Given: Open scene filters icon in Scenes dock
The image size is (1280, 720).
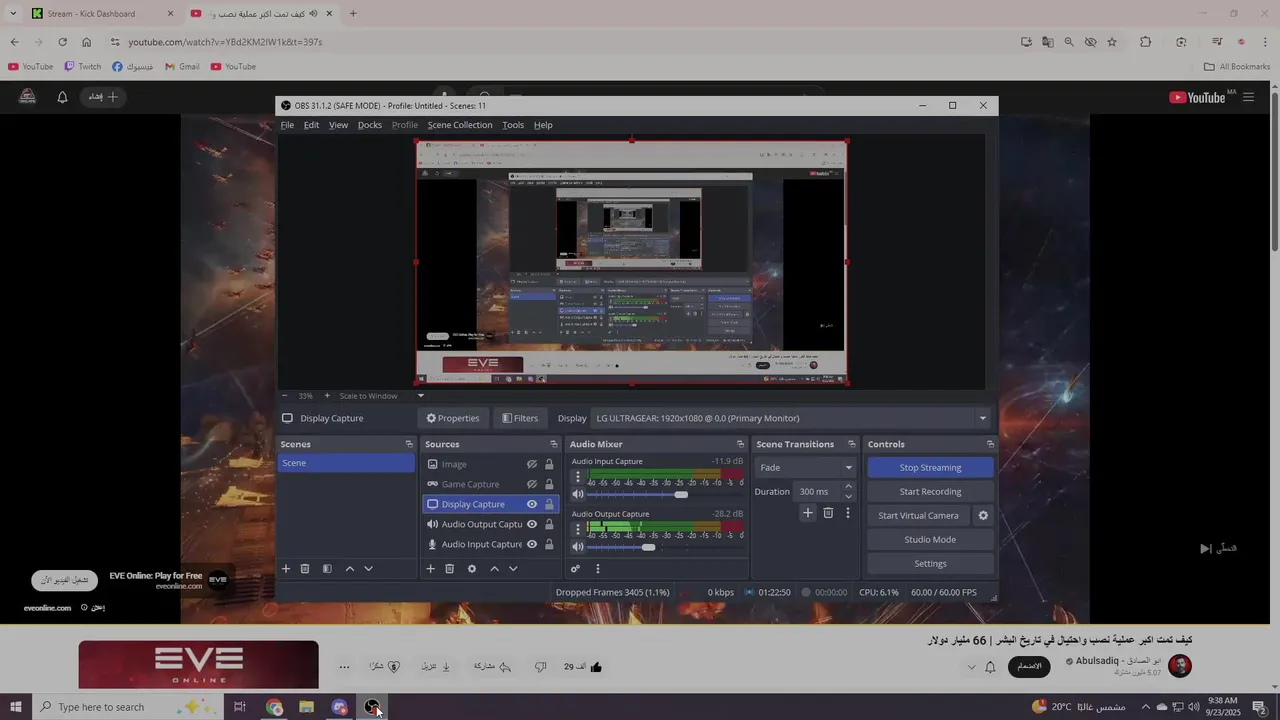Looking at the screenshot, I should (327, 569).
